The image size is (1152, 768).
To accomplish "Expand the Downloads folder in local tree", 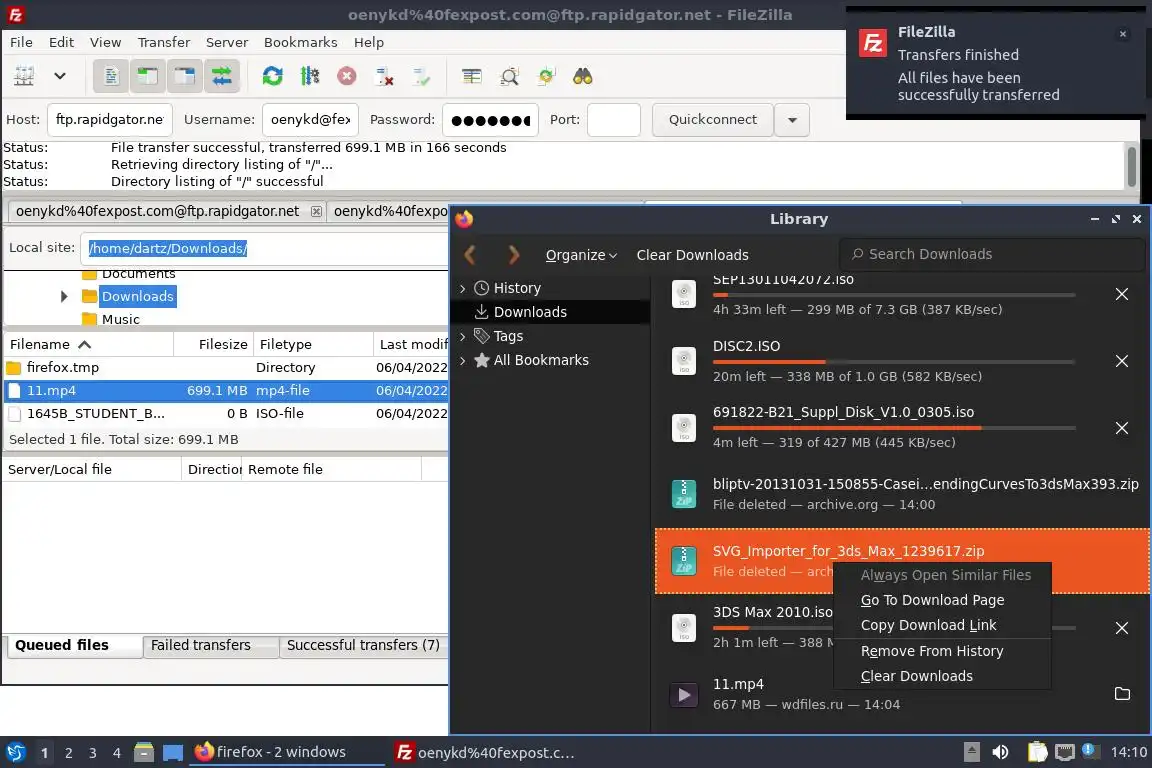I will [64, 296].
